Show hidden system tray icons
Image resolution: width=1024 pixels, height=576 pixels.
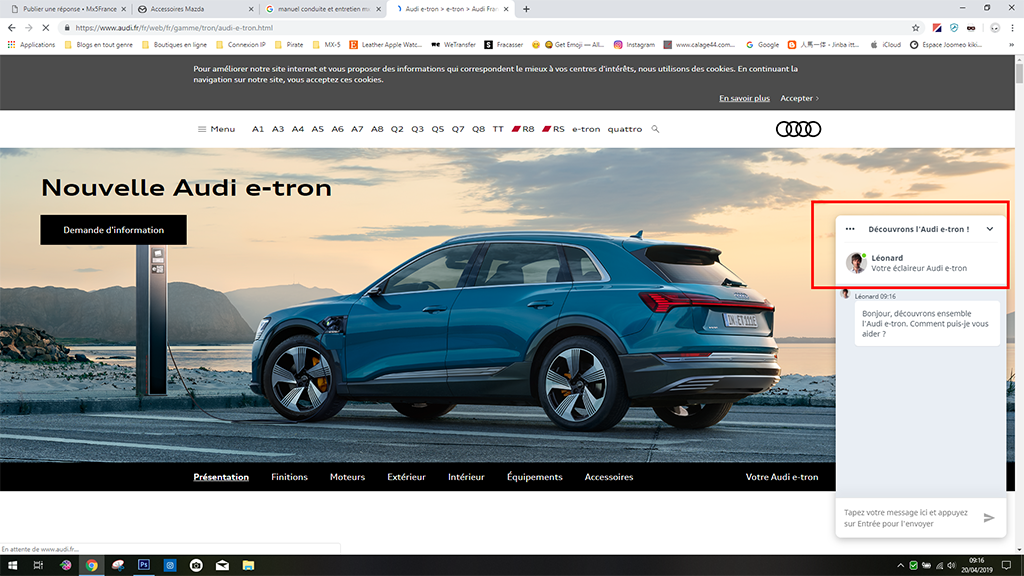901,566
